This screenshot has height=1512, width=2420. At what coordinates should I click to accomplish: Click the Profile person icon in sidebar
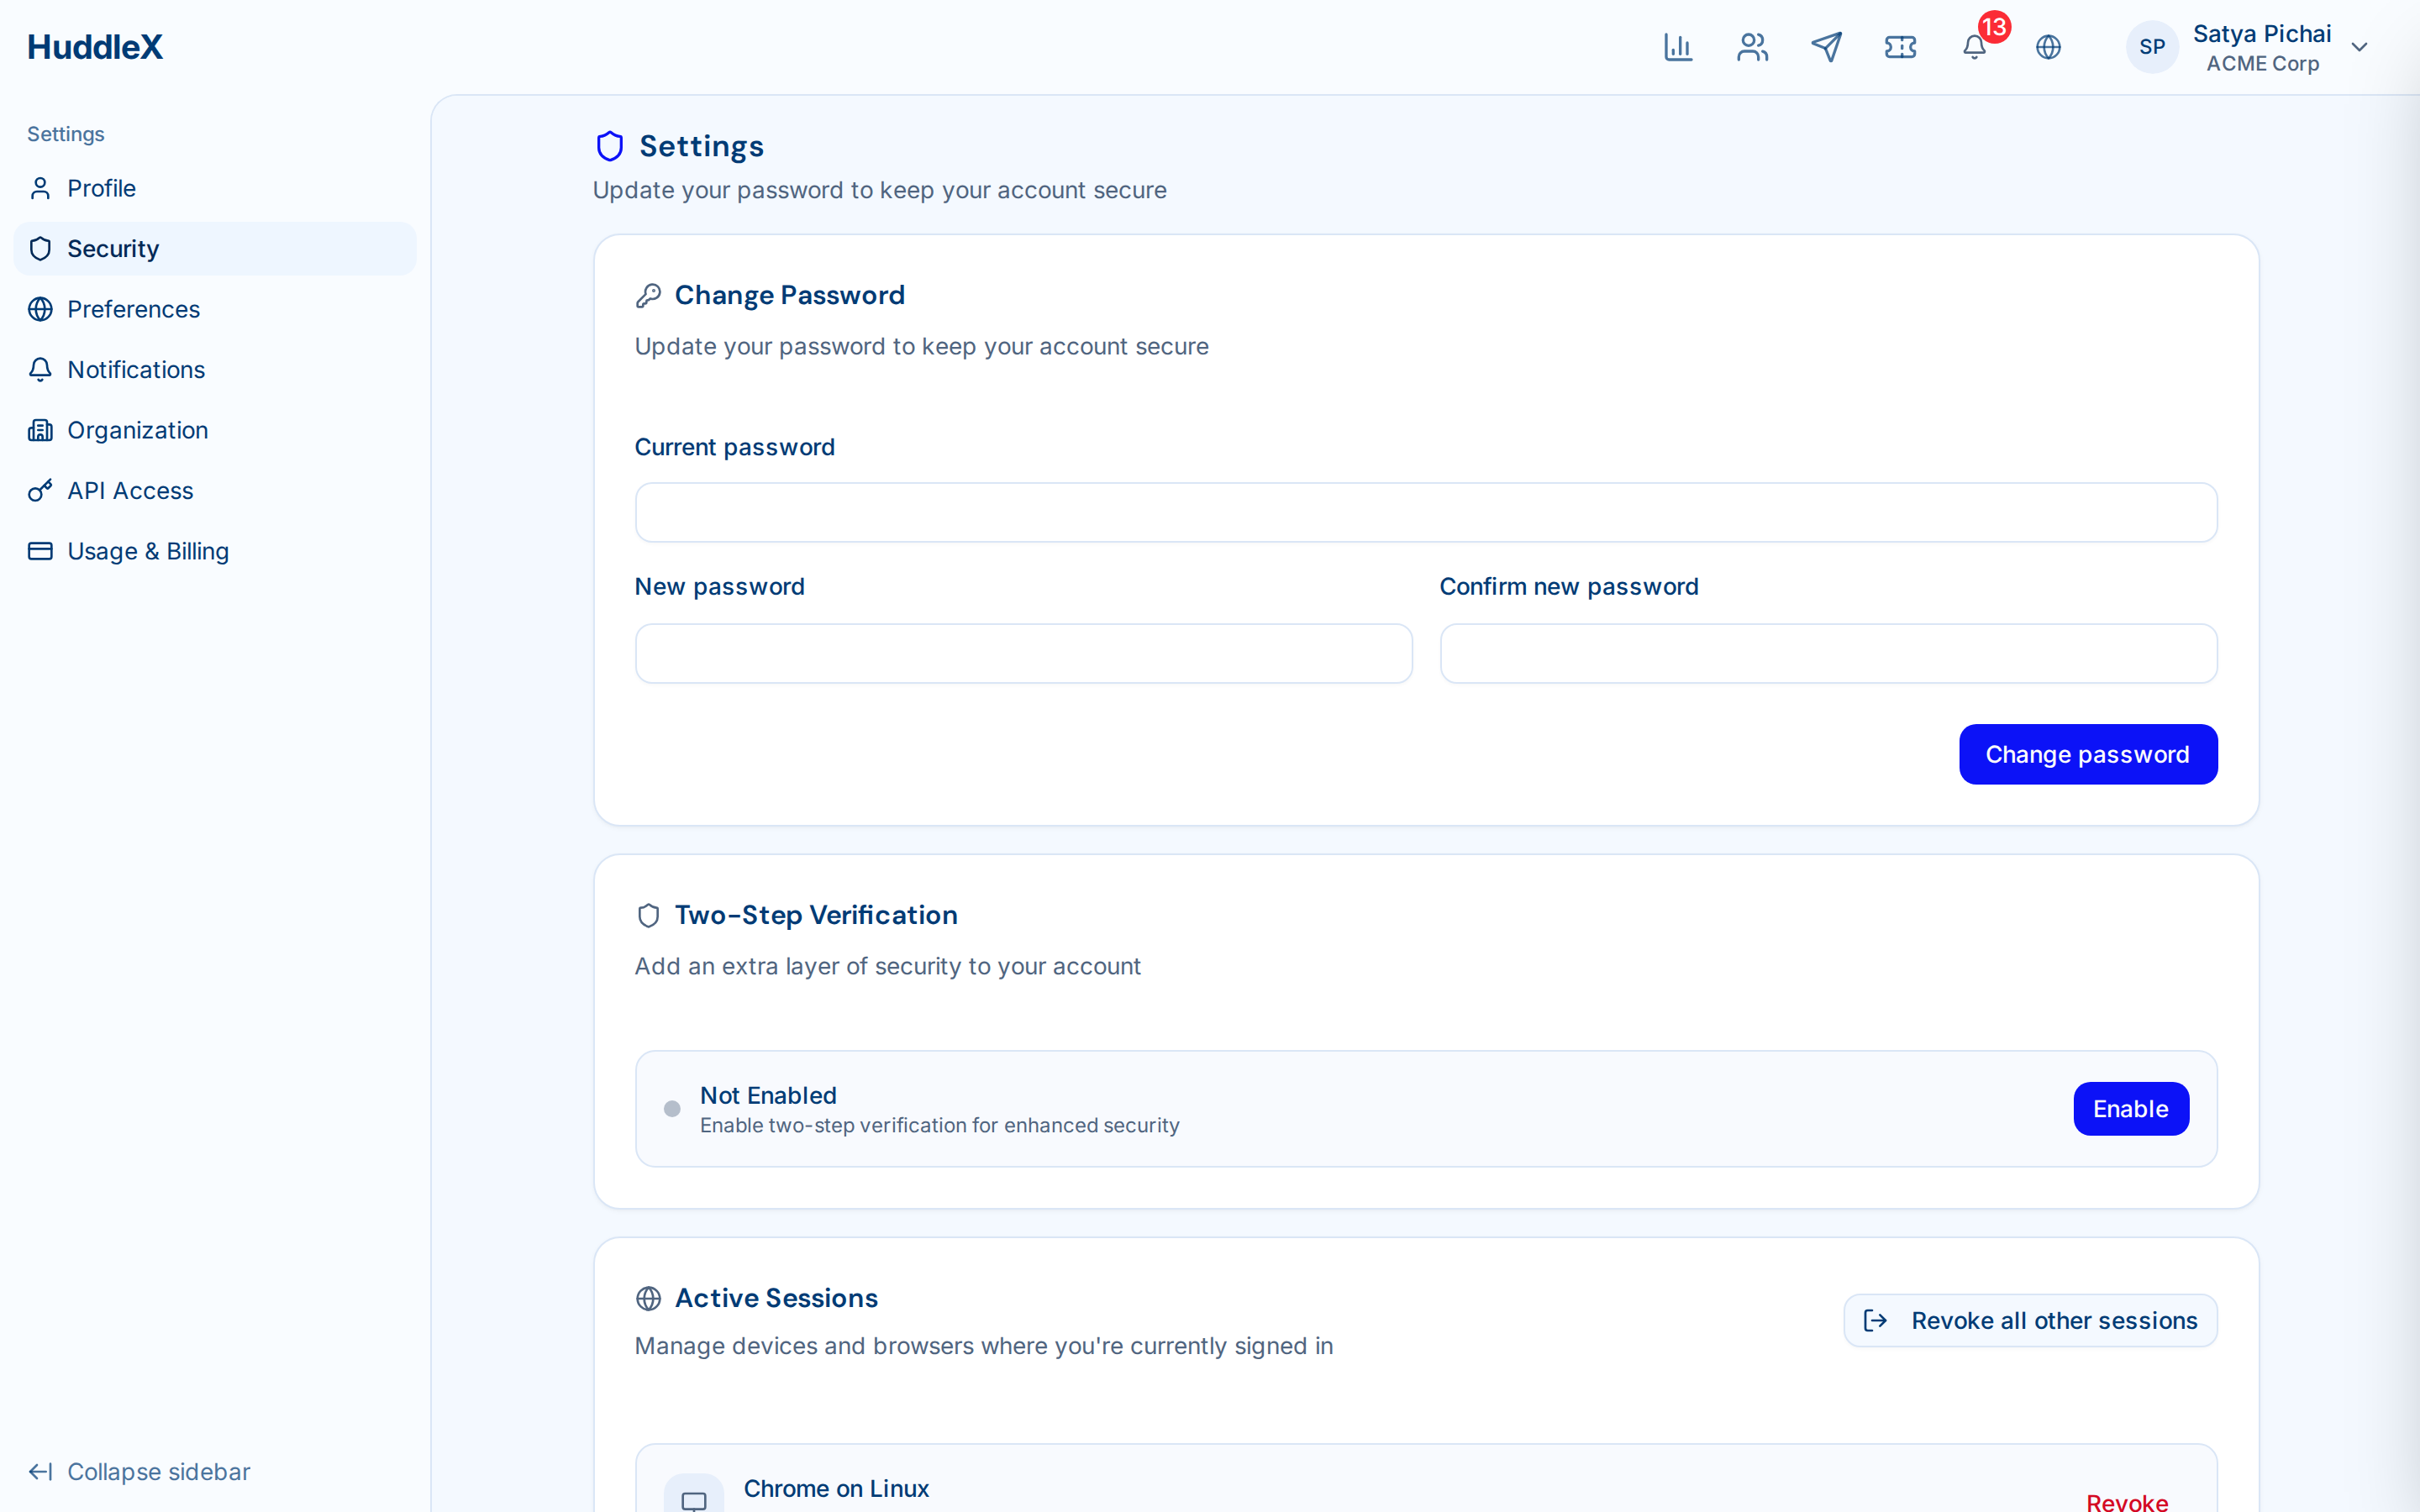coord(40,188)
